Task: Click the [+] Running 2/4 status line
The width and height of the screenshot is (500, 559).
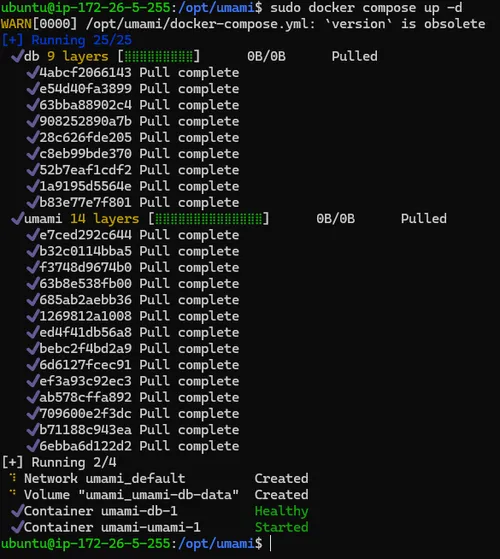Action: (59, 462)
